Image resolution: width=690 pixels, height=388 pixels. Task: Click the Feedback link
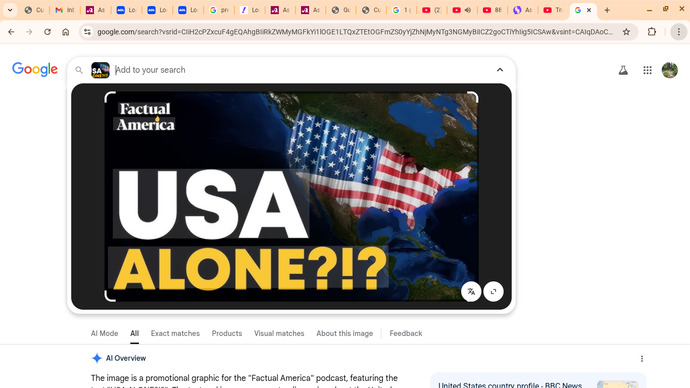406,333
